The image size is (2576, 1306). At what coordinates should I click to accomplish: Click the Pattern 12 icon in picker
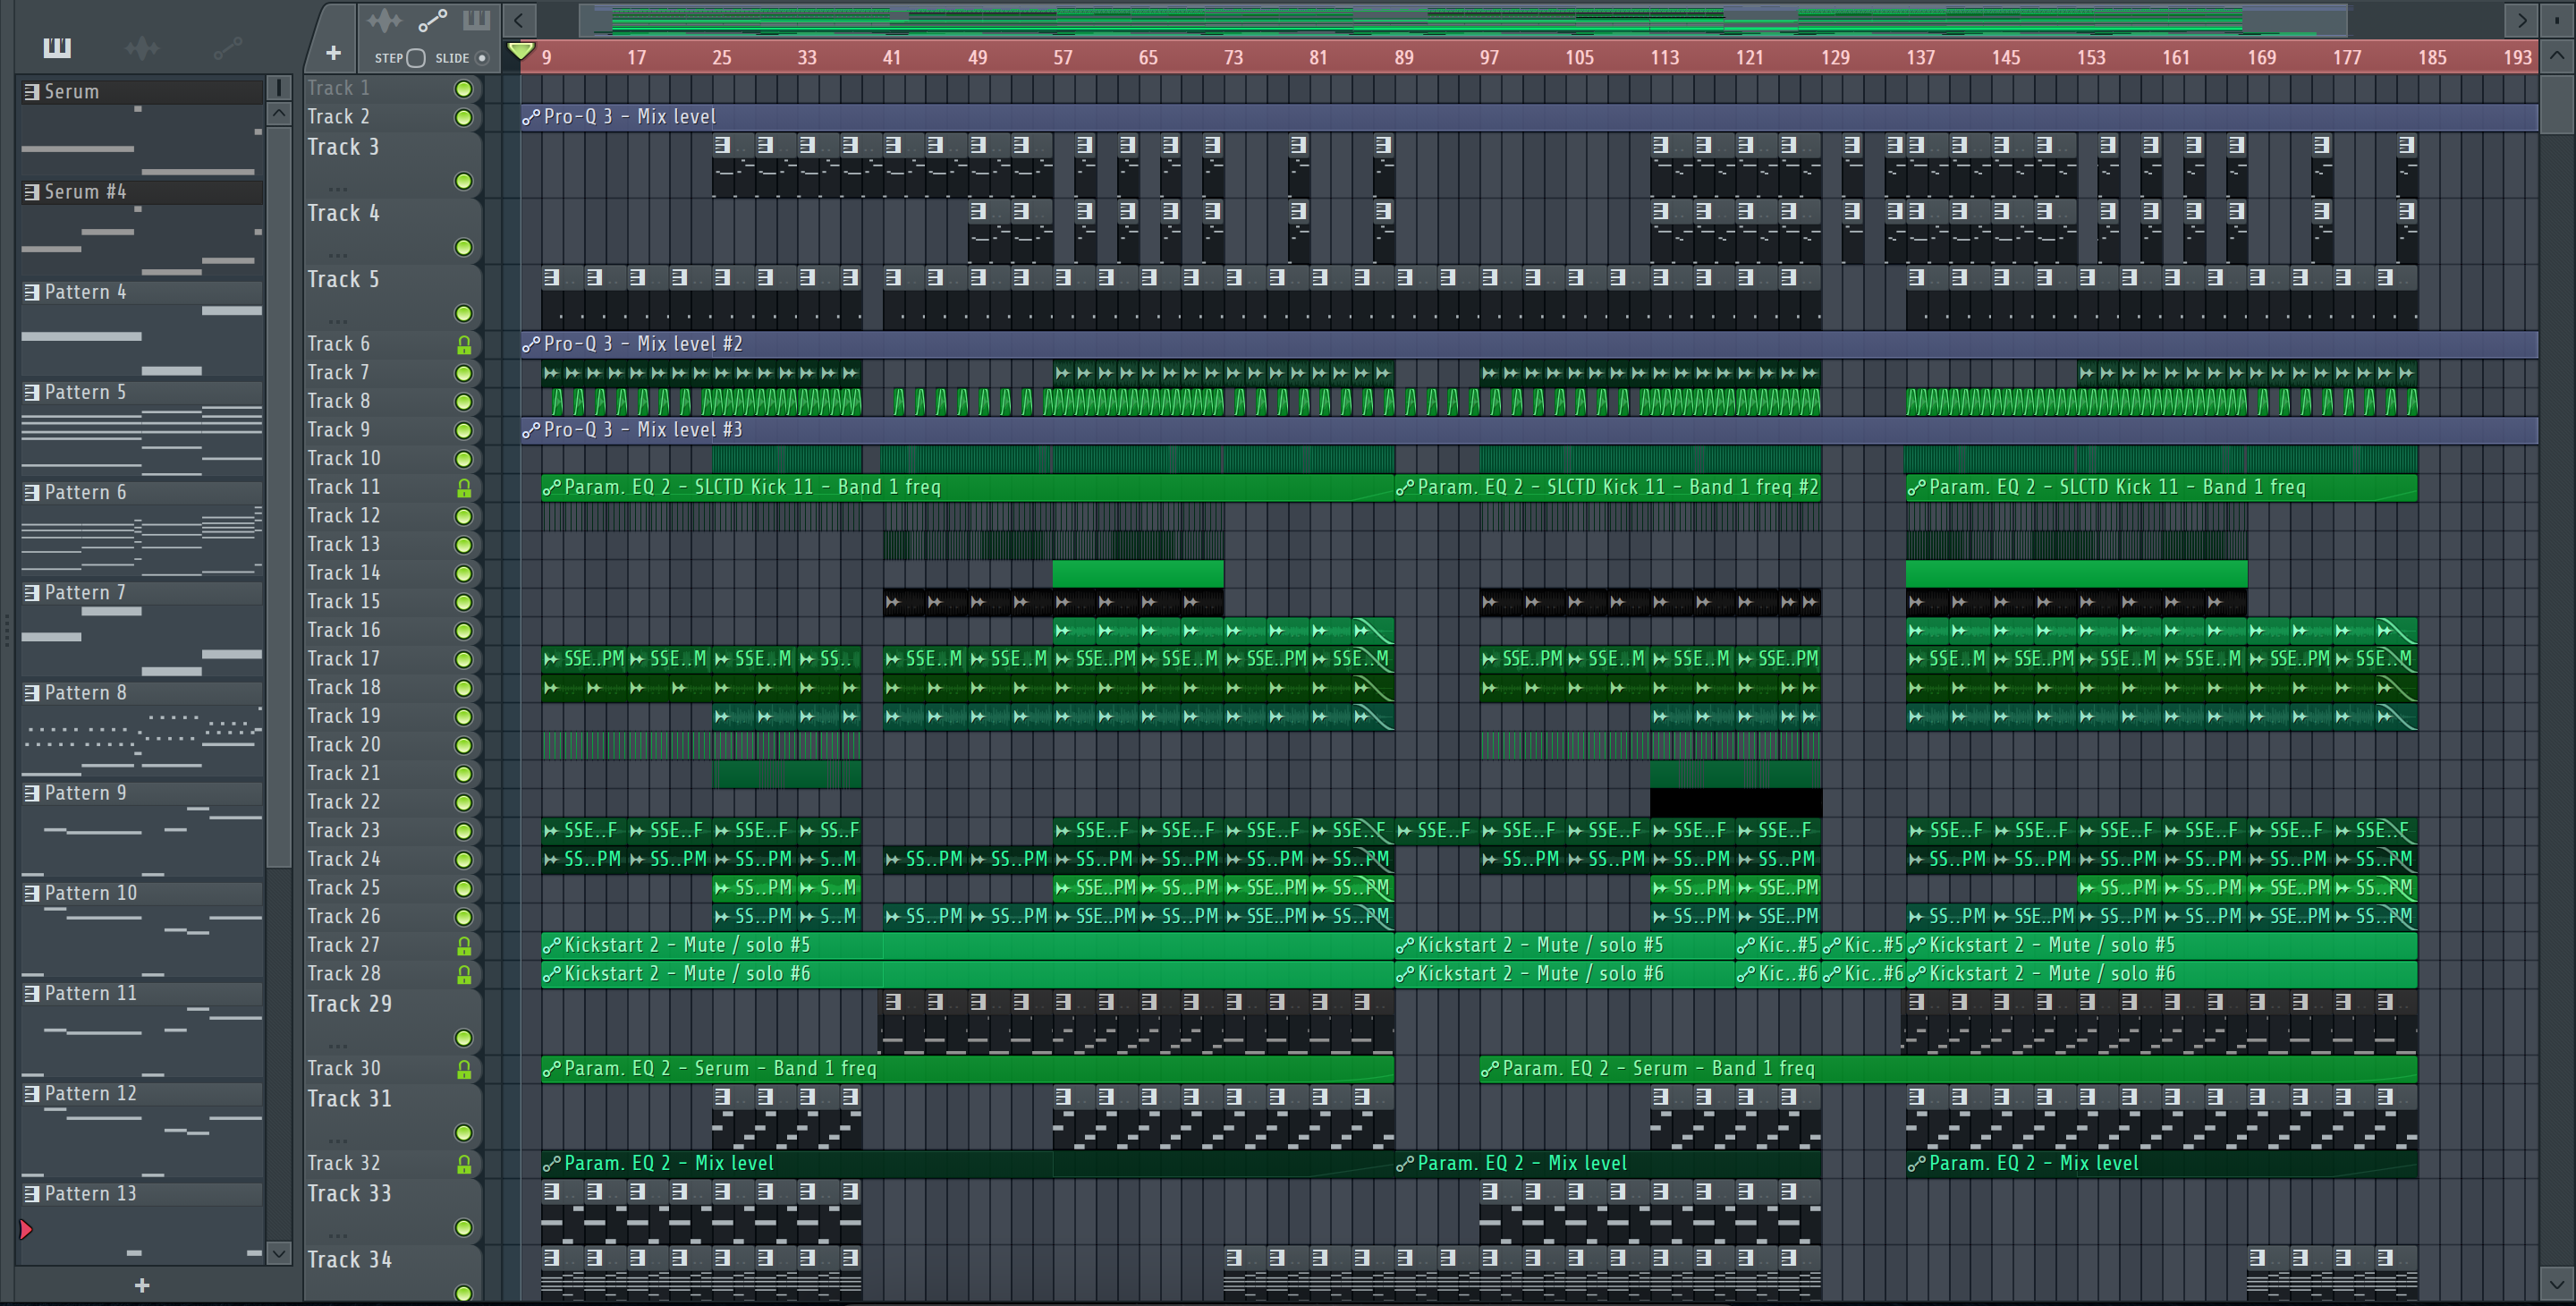pyautogui.click(x=32, y=1094)
